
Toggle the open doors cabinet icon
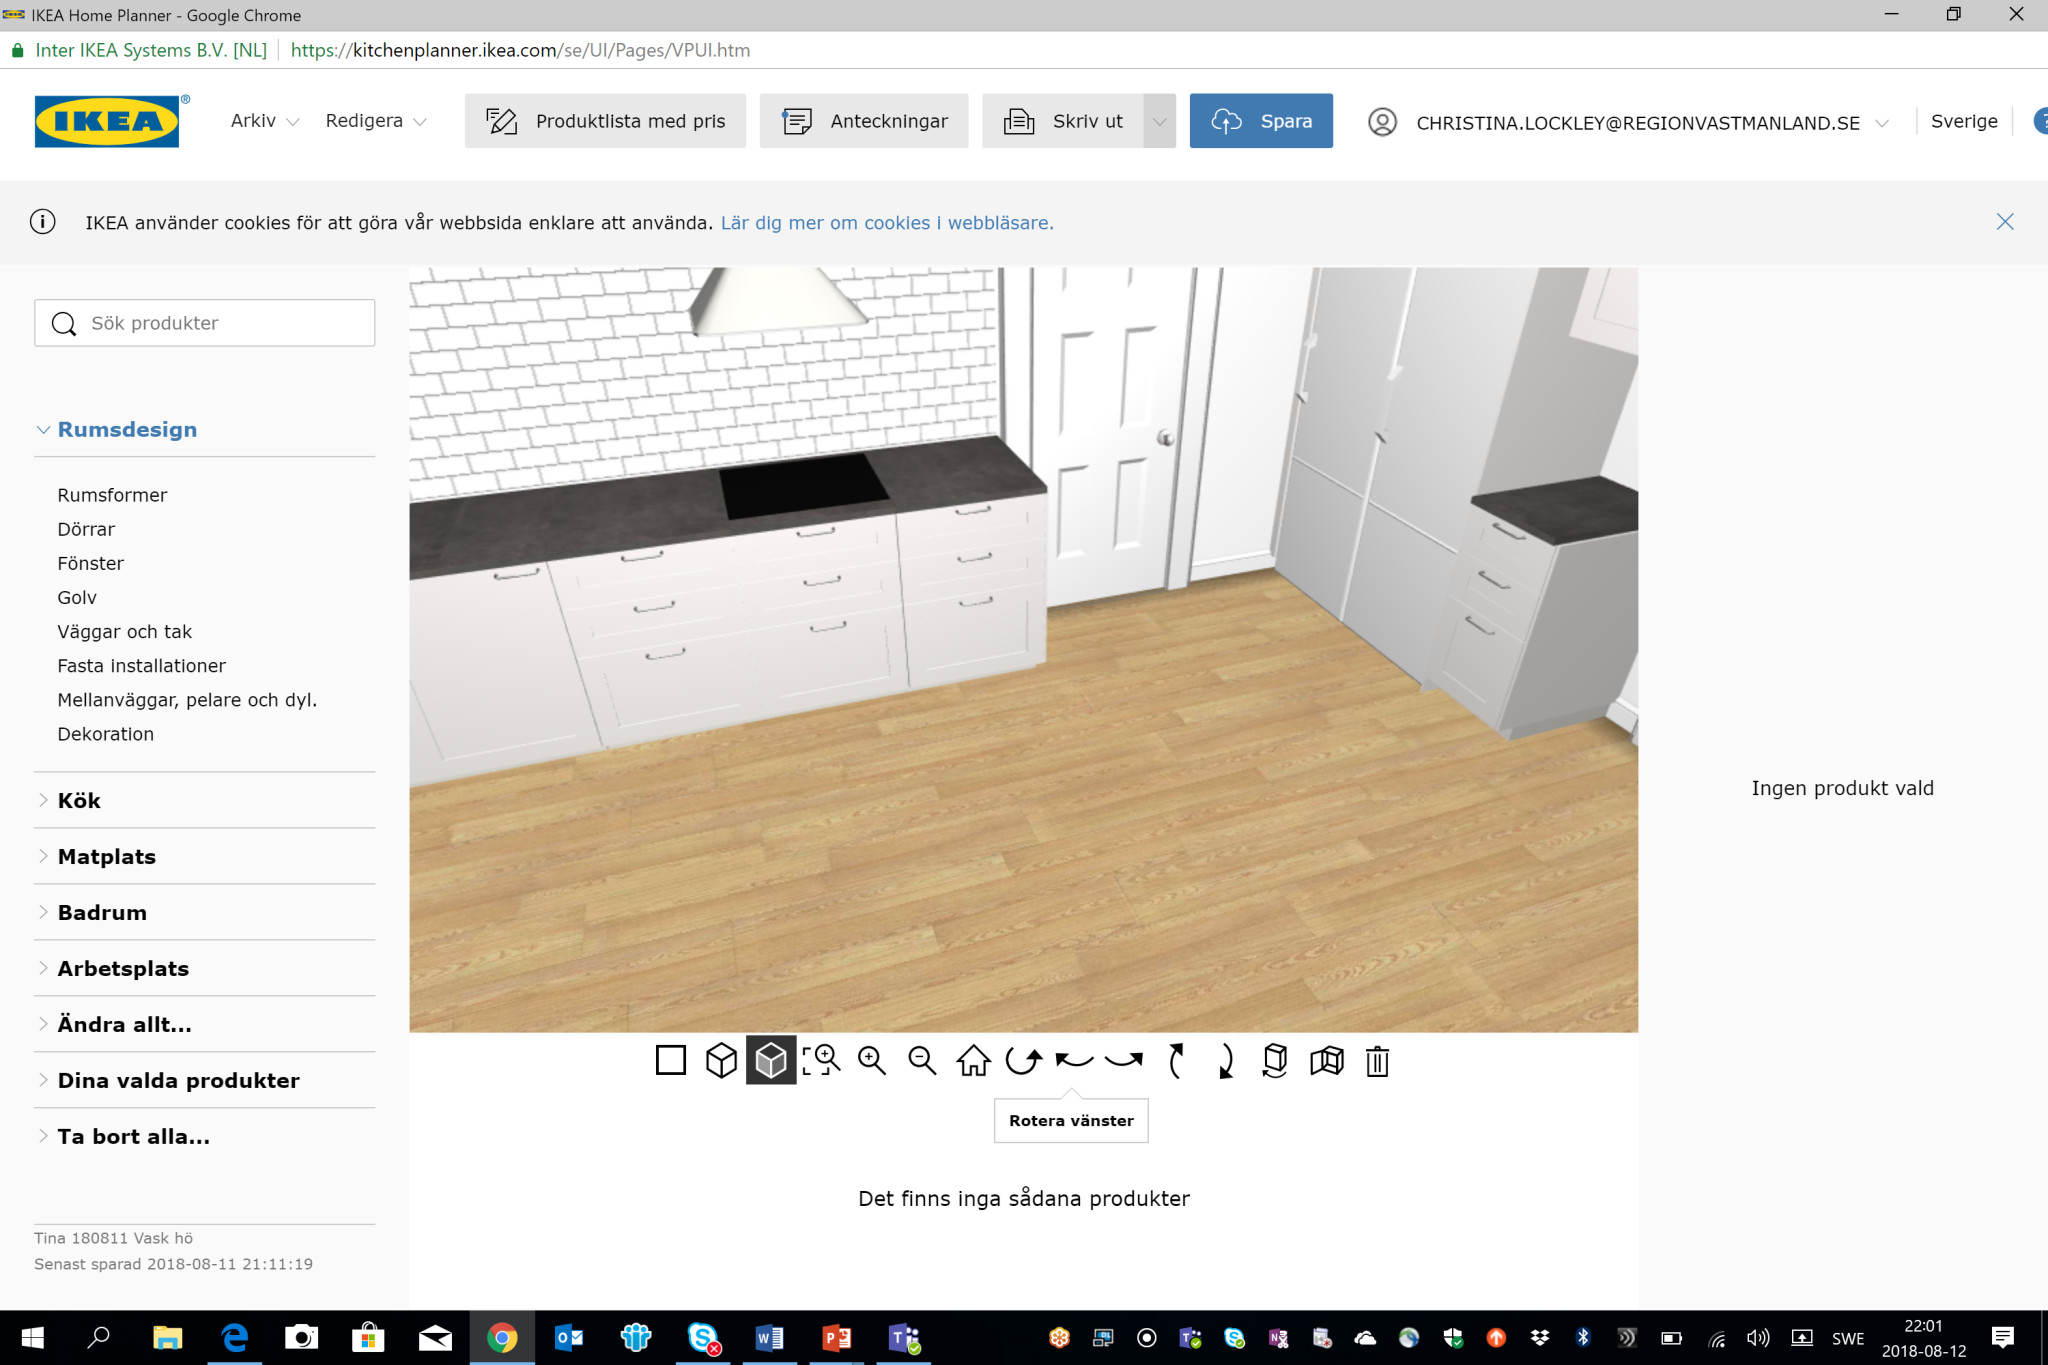(x=1327, y=1060)
